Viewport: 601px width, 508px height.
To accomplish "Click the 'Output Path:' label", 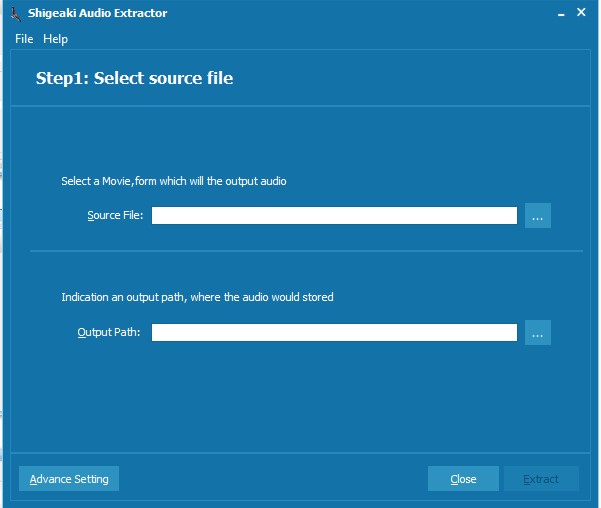I will click(109, 332).
